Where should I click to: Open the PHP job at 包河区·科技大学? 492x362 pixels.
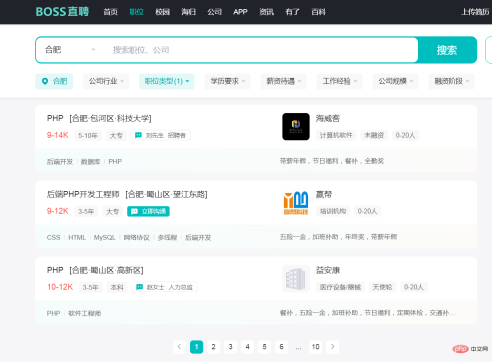tap(99, 118)
